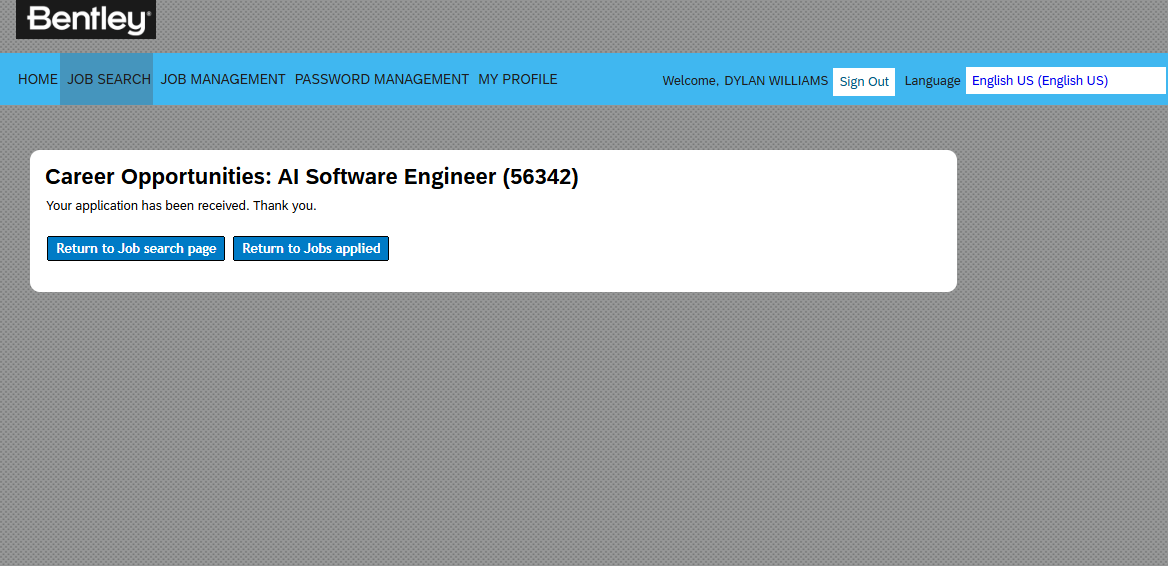Click the AI Software Engineer job title

coord(387,177)
